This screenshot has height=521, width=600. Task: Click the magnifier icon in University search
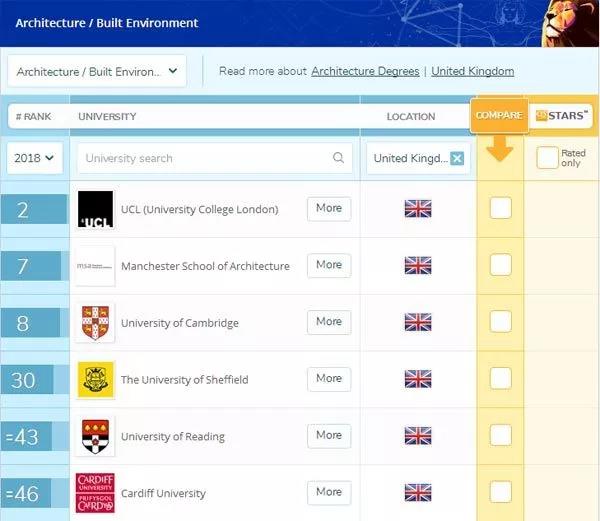[338, 158]
